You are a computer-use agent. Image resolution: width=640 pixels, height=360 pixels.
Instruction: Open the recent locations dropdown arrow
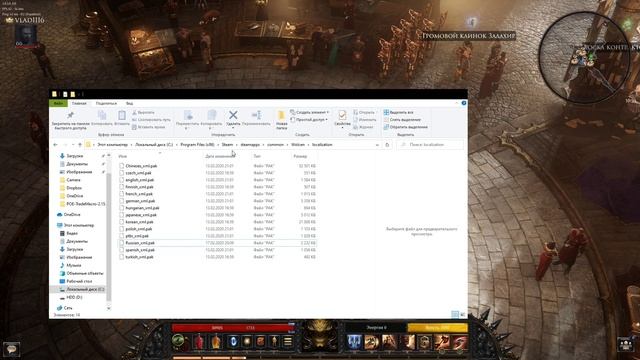coord(73,145)
